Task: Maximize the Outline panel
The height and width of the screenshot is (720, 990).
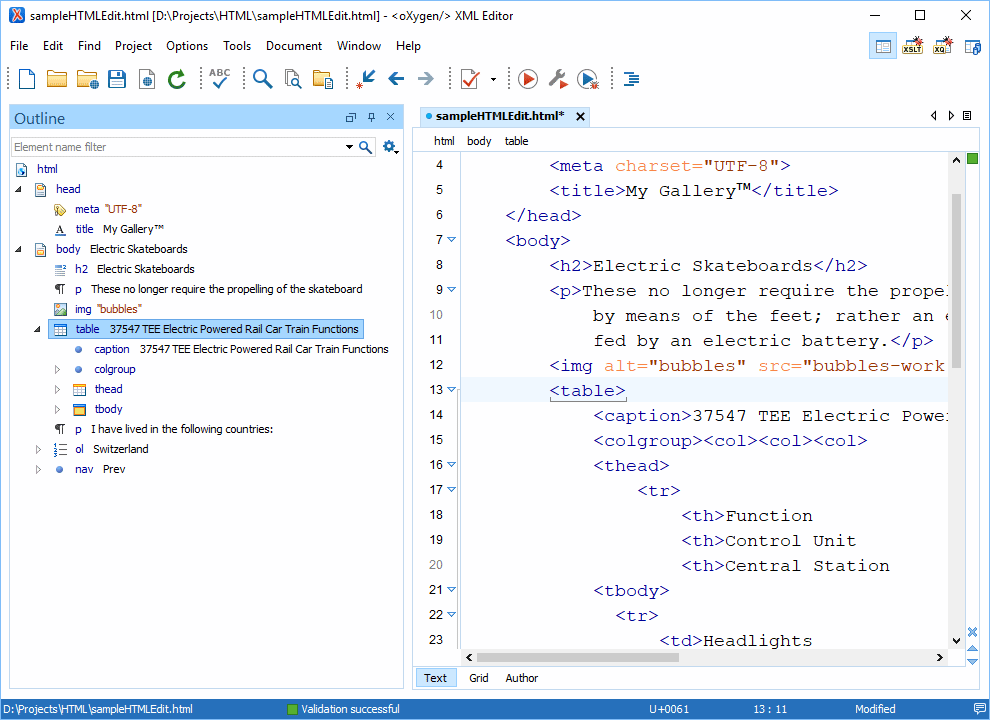Action: coord(351,117)
